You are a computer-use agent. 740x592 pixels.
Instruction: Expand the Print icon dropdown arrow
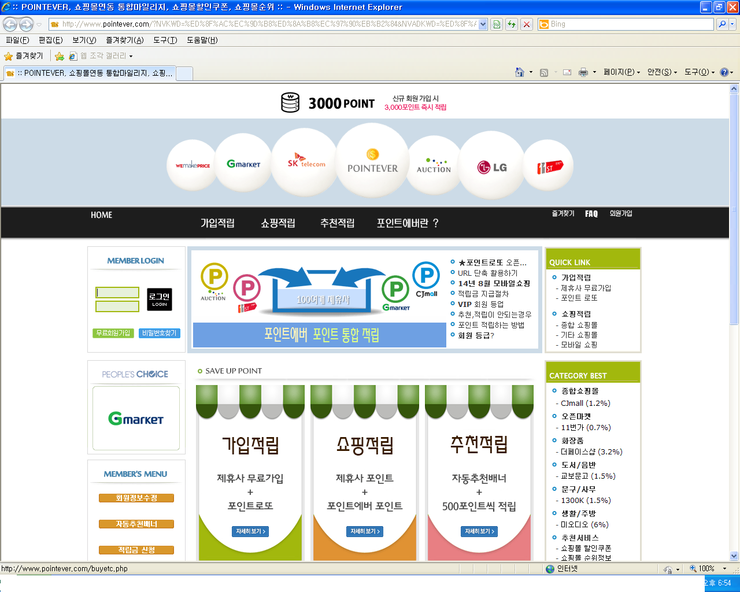[x=594, y=72]
